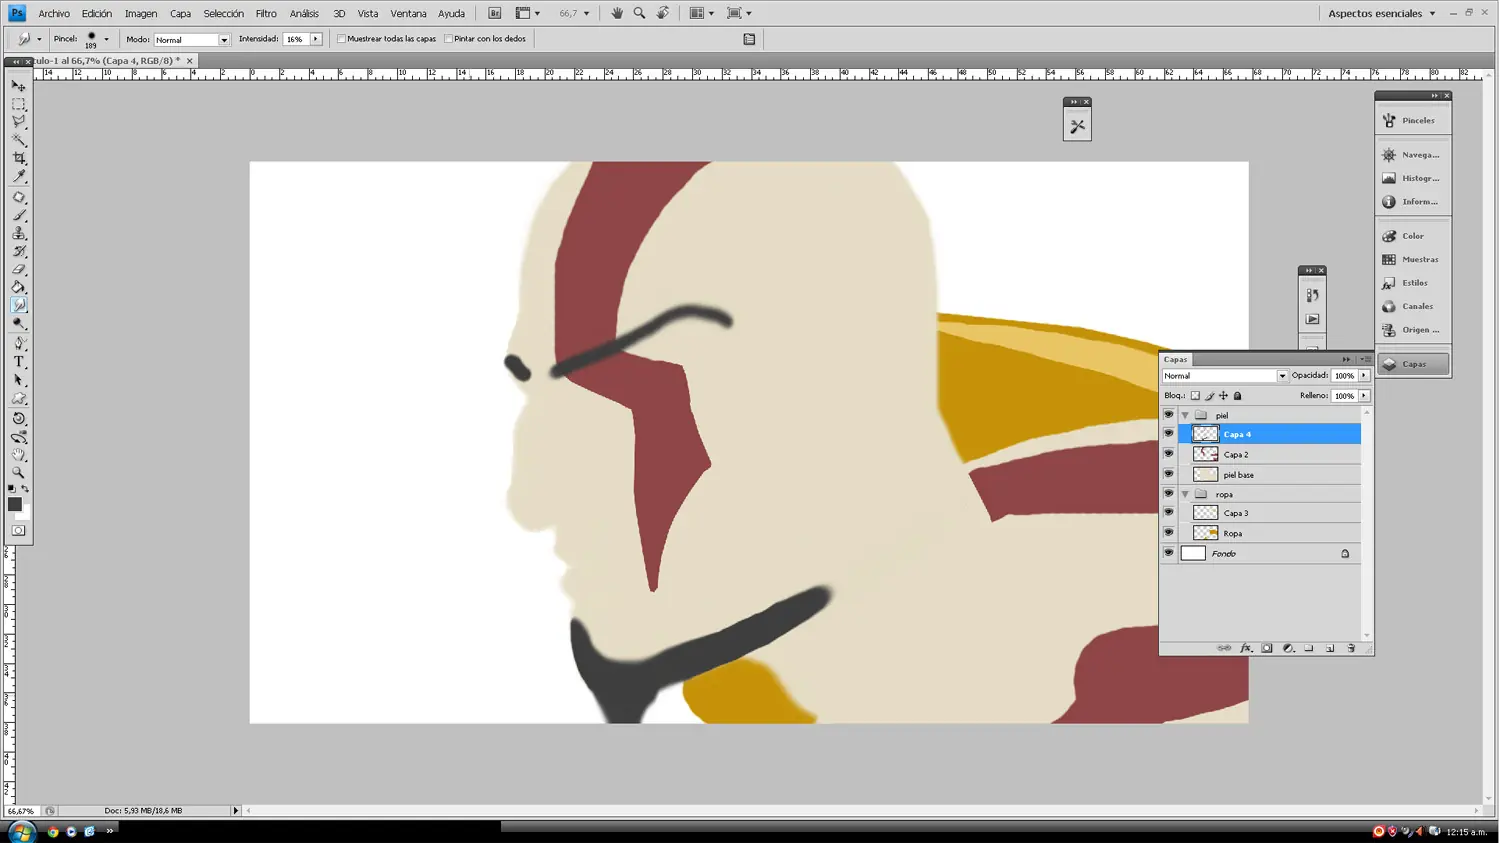Select the Zoom tool in toolbox
The height and width of the screenshot is (843, 1500).
pyautogui.click(x=18, y=473)
